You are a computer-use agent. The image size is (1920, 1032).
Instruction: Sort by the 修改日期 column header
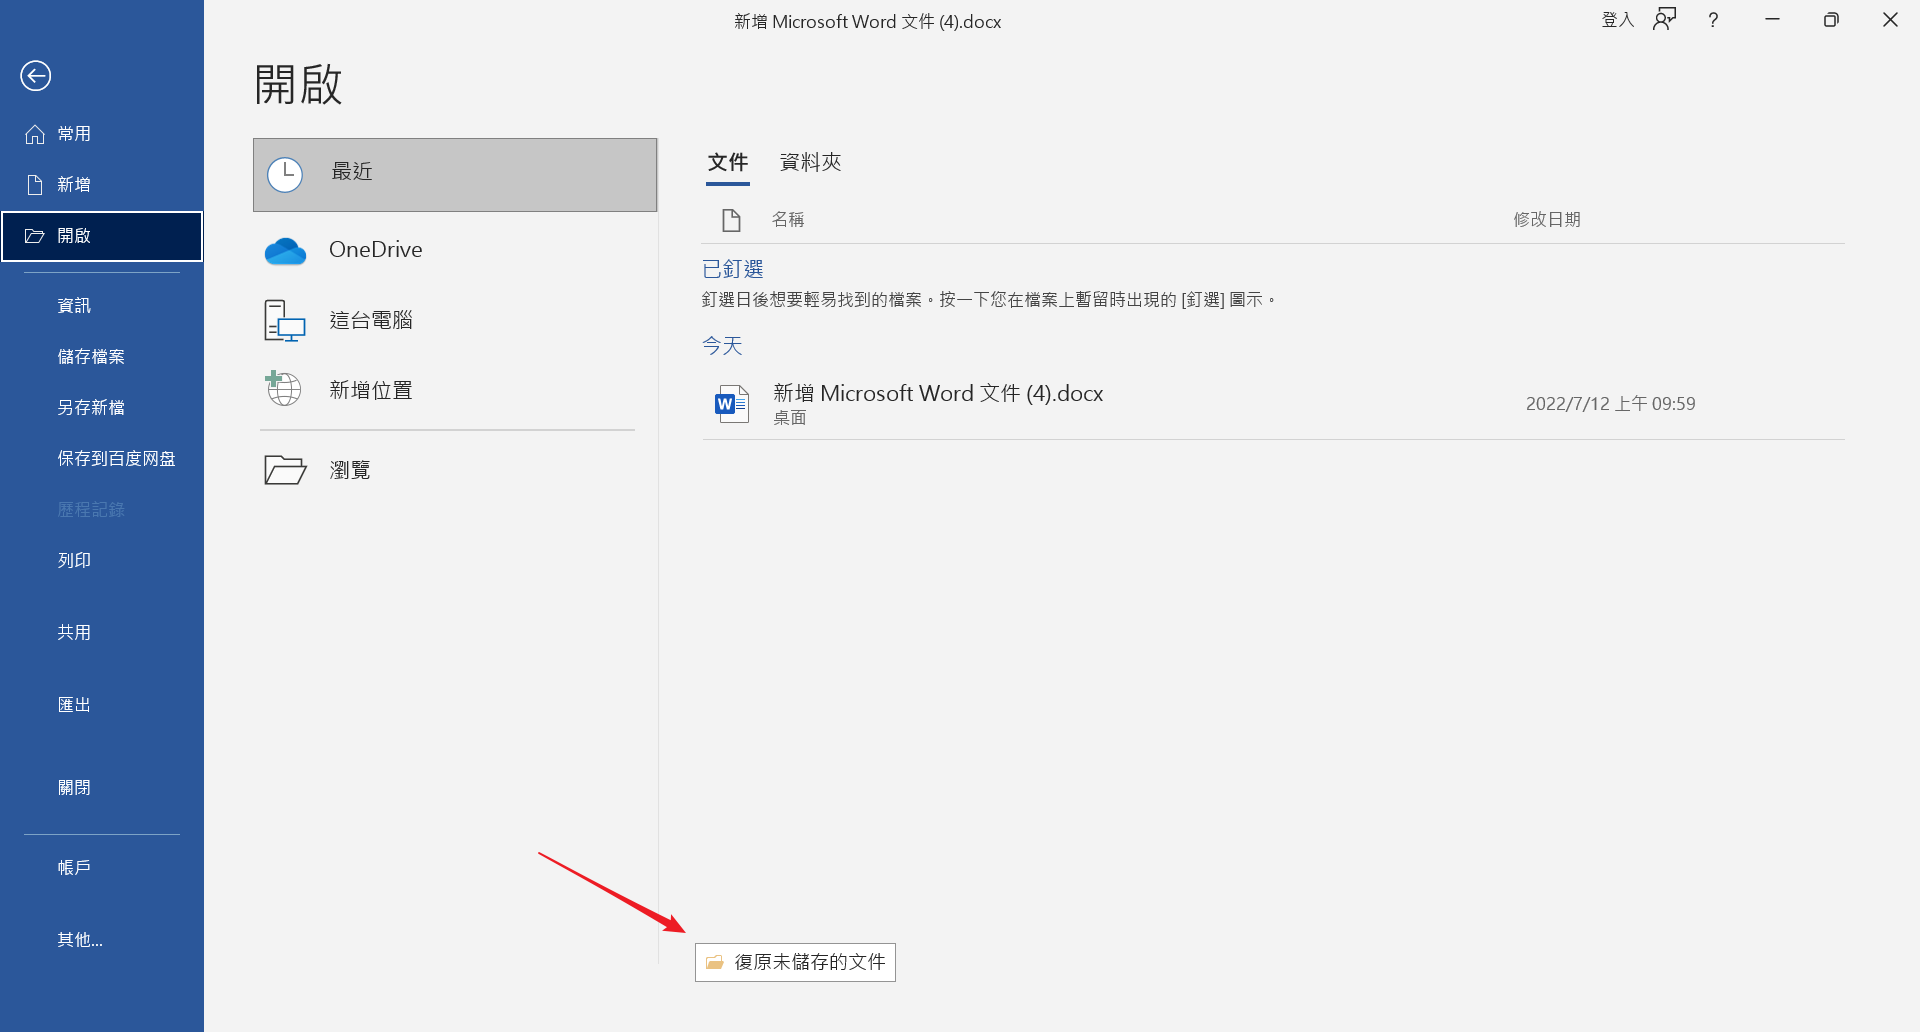click(1546, 219)
